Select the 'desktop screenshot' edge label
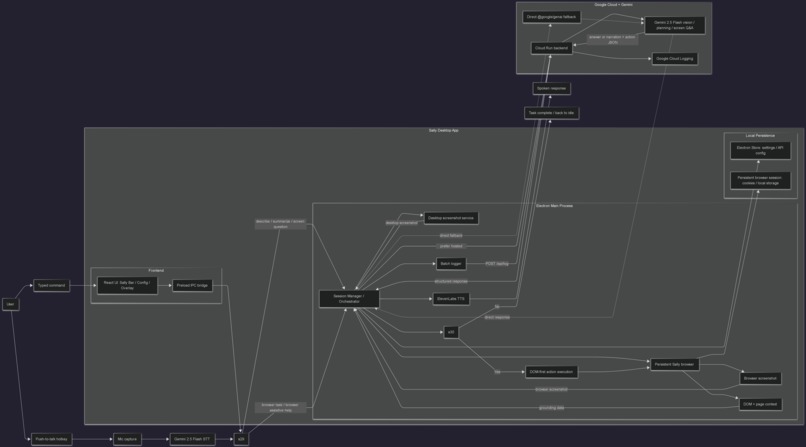Viewport: 806px width, 447px height. point(401,223)
